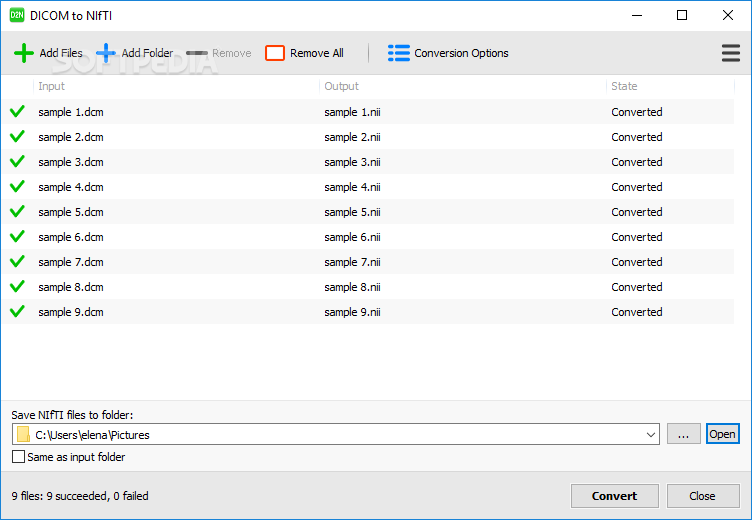This screenshot has width=752, height=520.
Task: Click Converted state of sample 9.dcm row
Action: click(637, 312)
